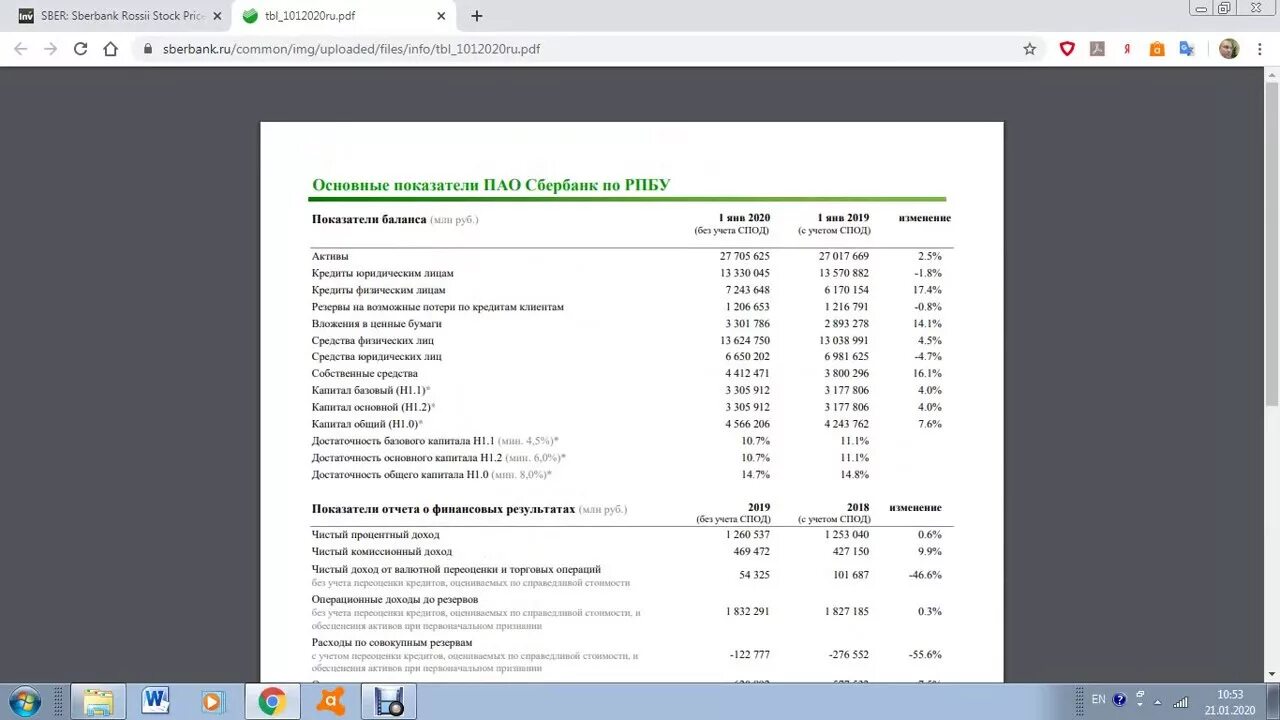This screenshot has height=720, width=1280.
Task: Click the Show desktop strip
Action: 1273,701
